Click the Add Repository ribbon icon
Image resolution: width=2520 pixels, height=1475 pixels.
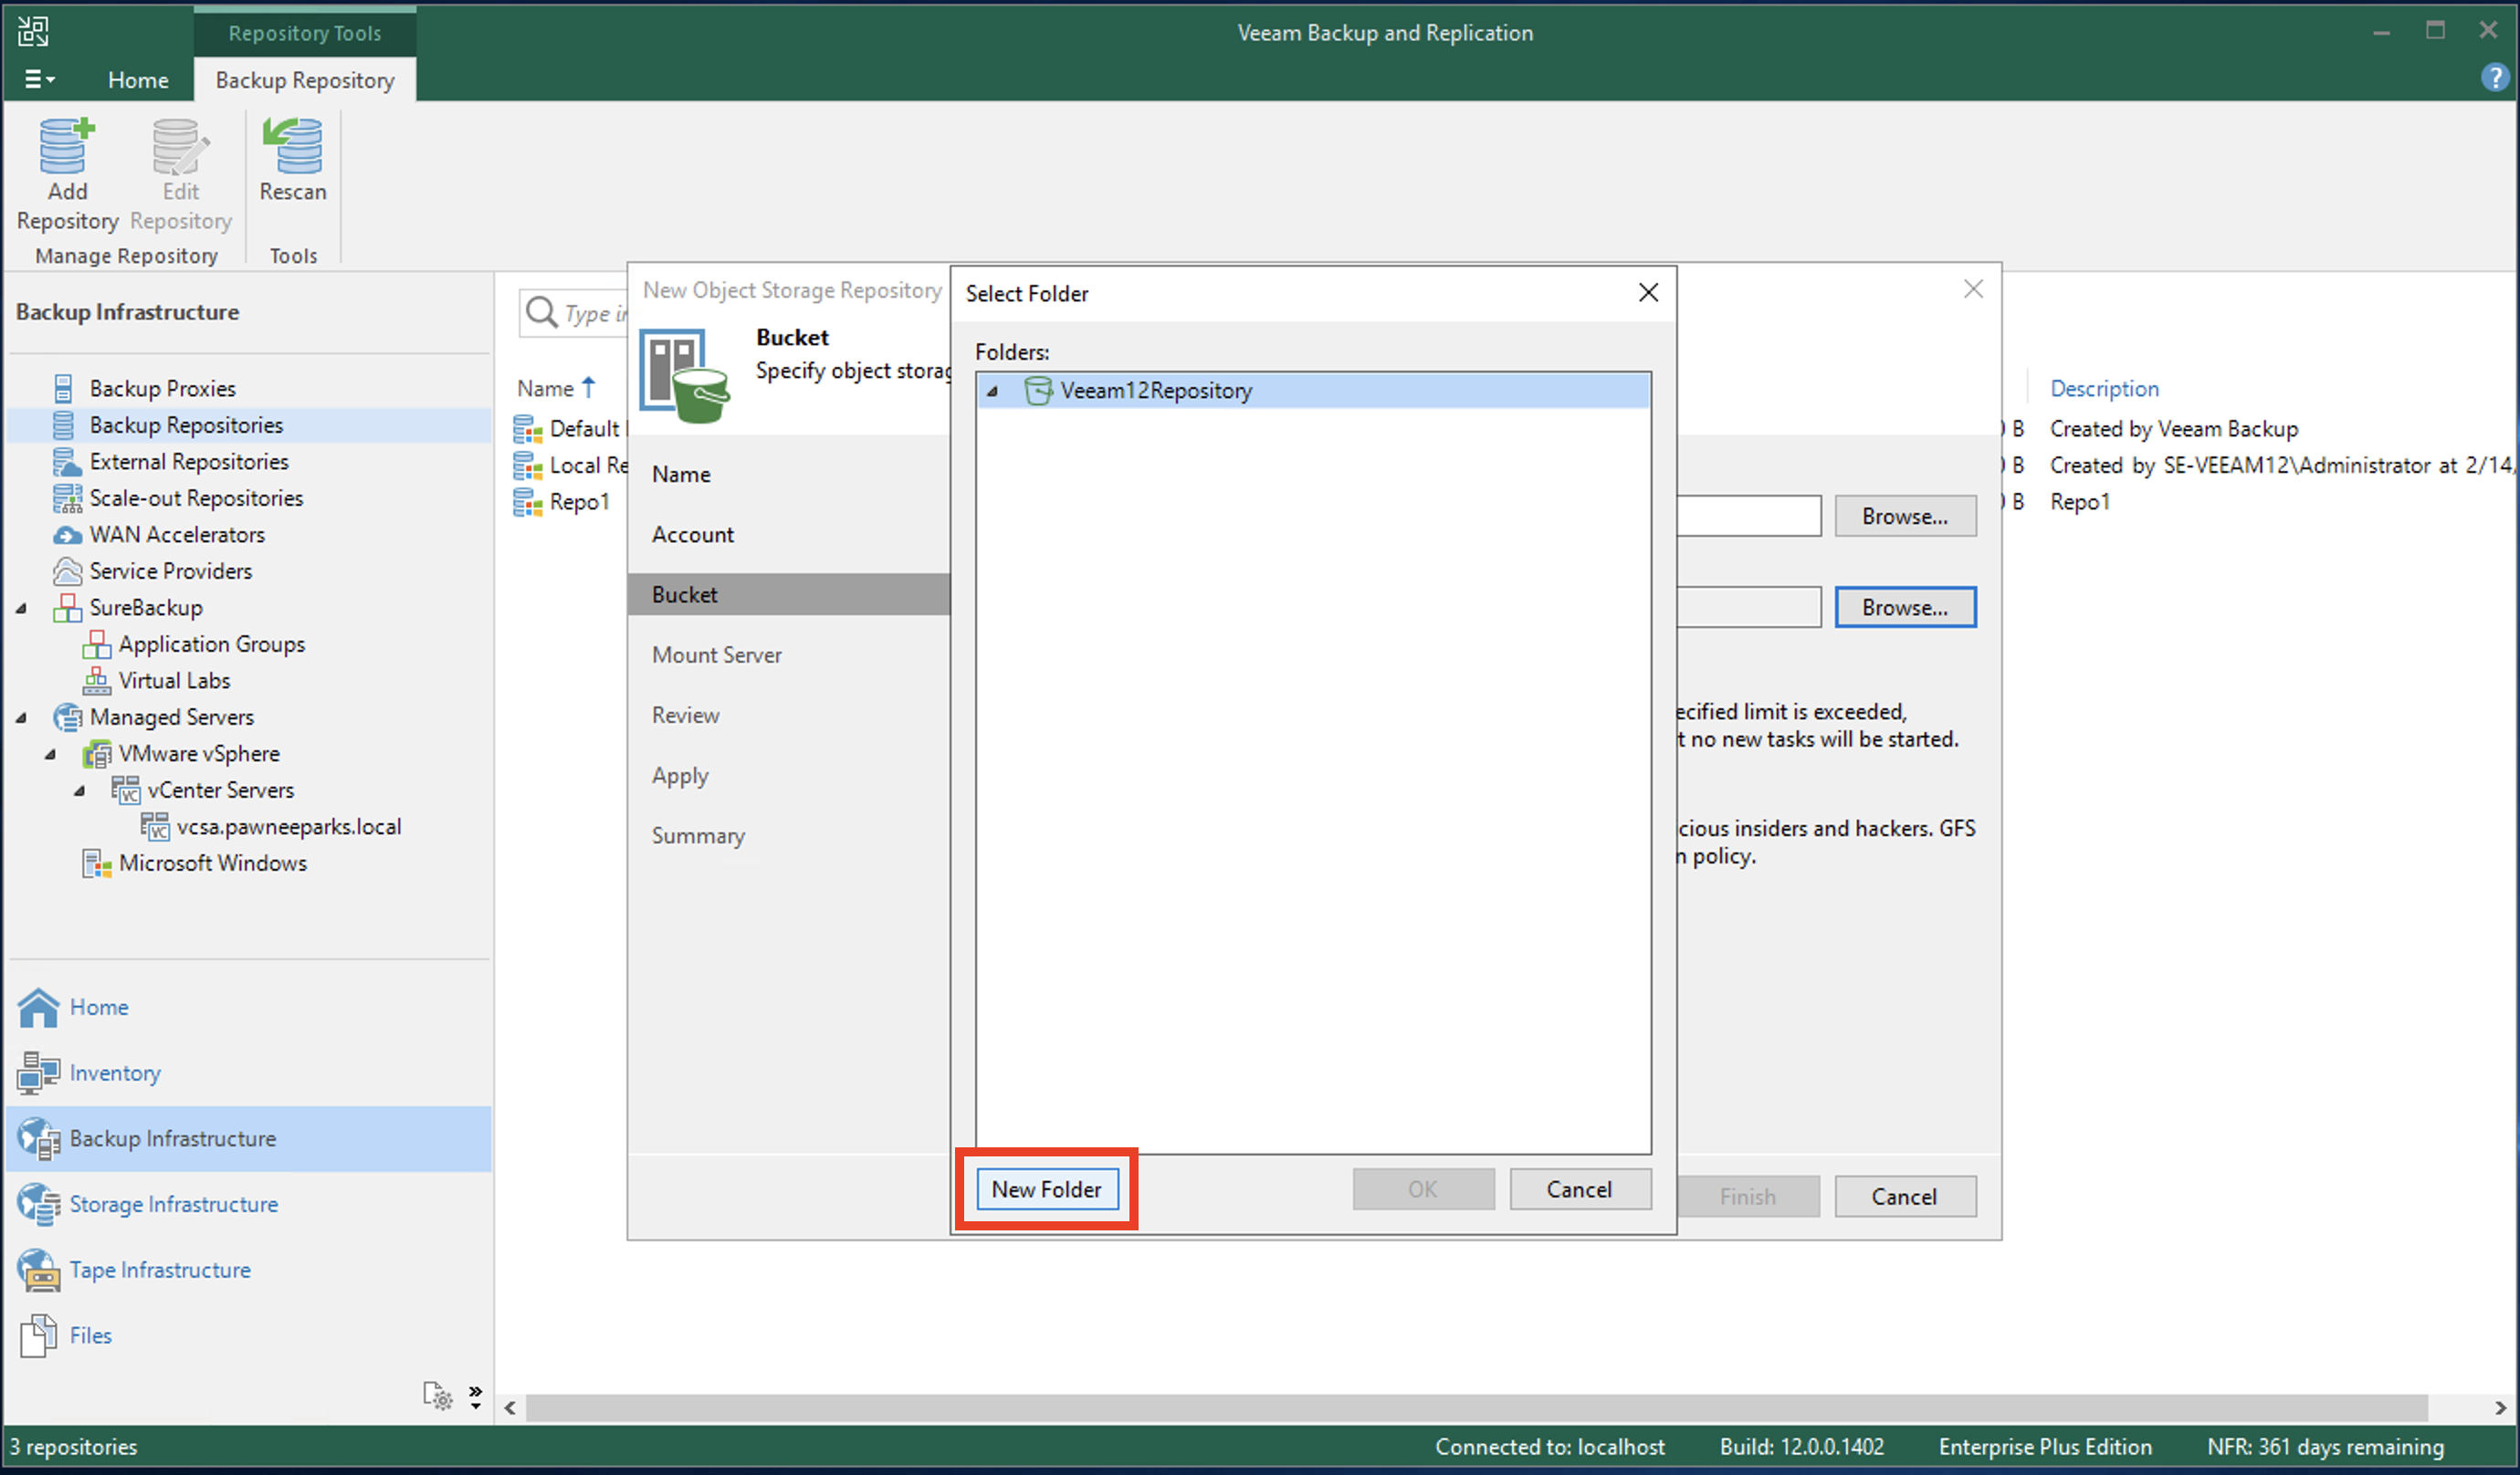click(67, 146)
